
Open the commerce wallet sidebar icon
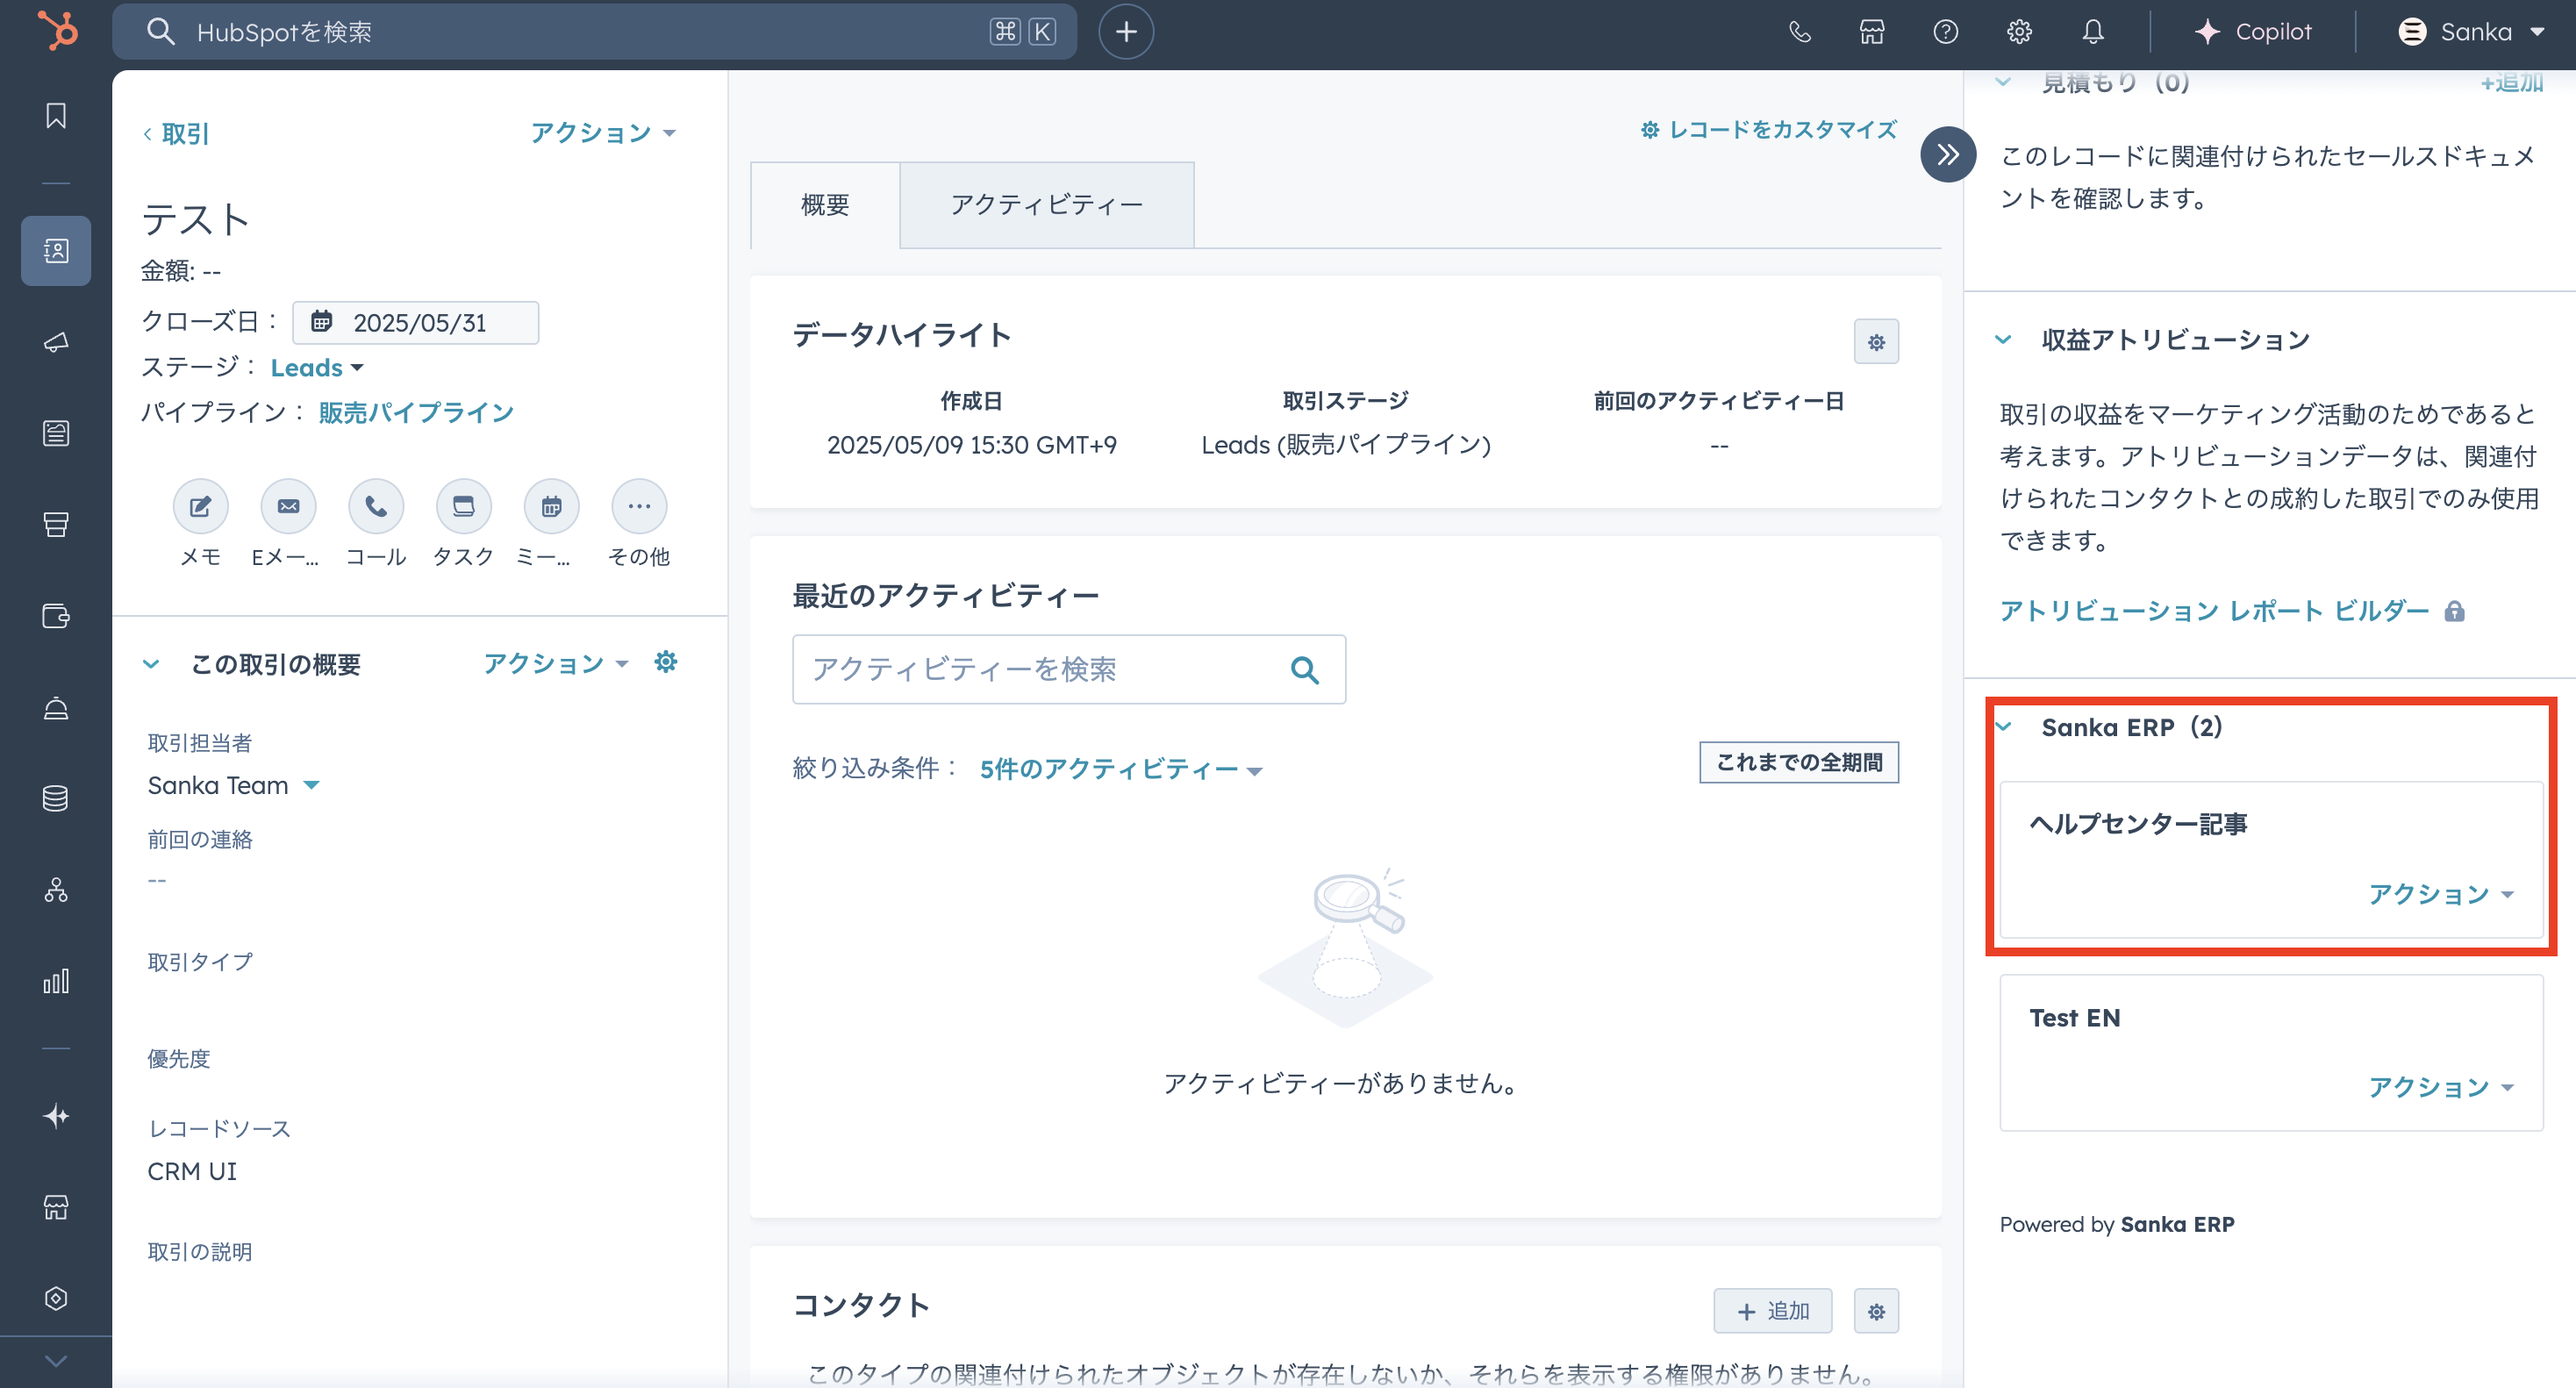(56, 615)
